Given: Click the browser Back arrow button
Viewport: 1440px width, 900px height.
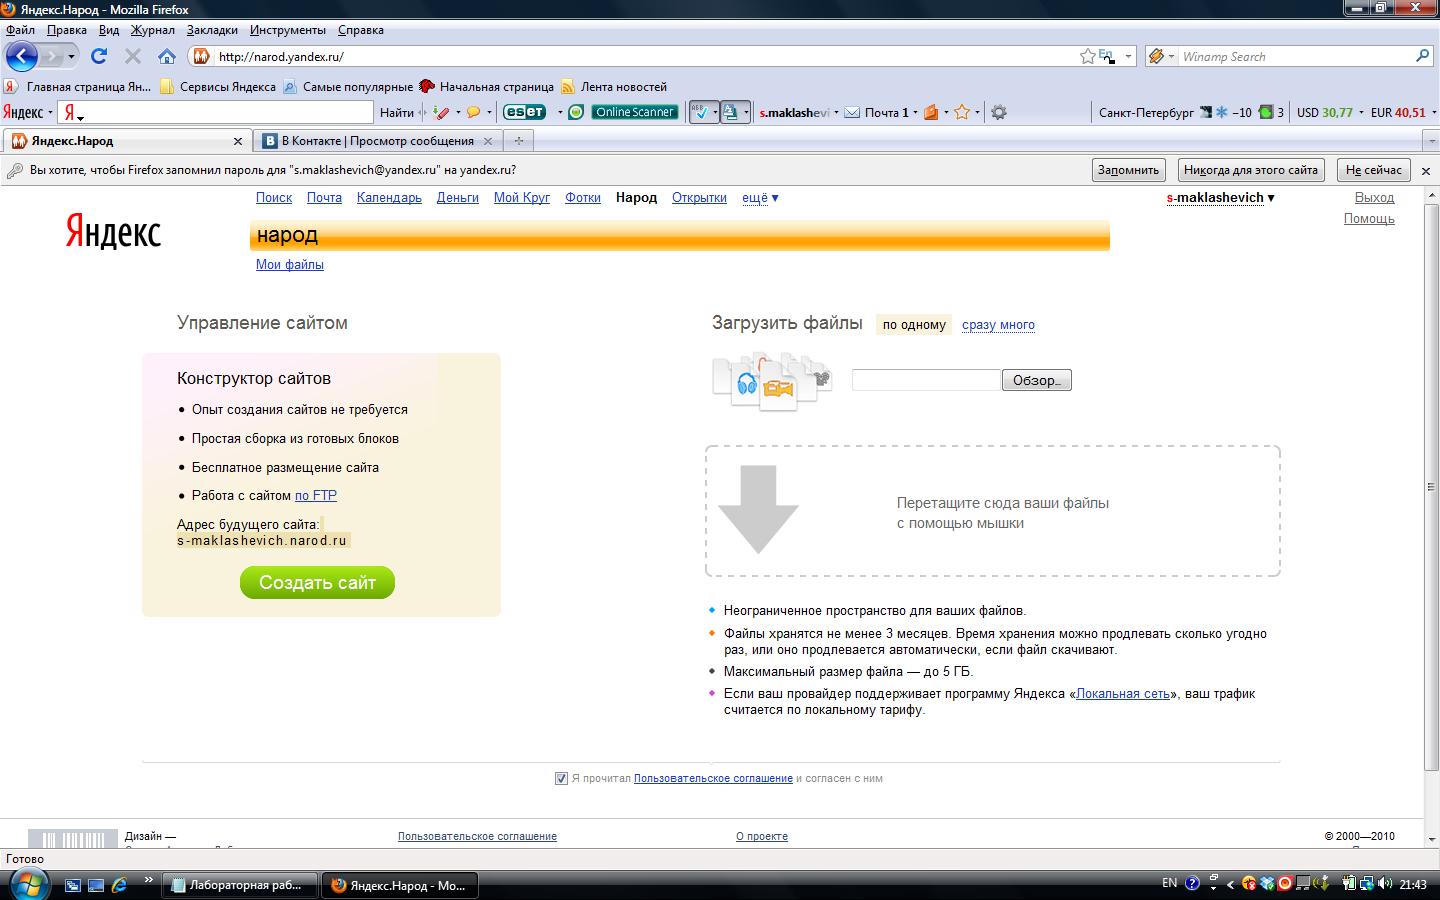Looking at the screenshot, I should pos(21,56).
